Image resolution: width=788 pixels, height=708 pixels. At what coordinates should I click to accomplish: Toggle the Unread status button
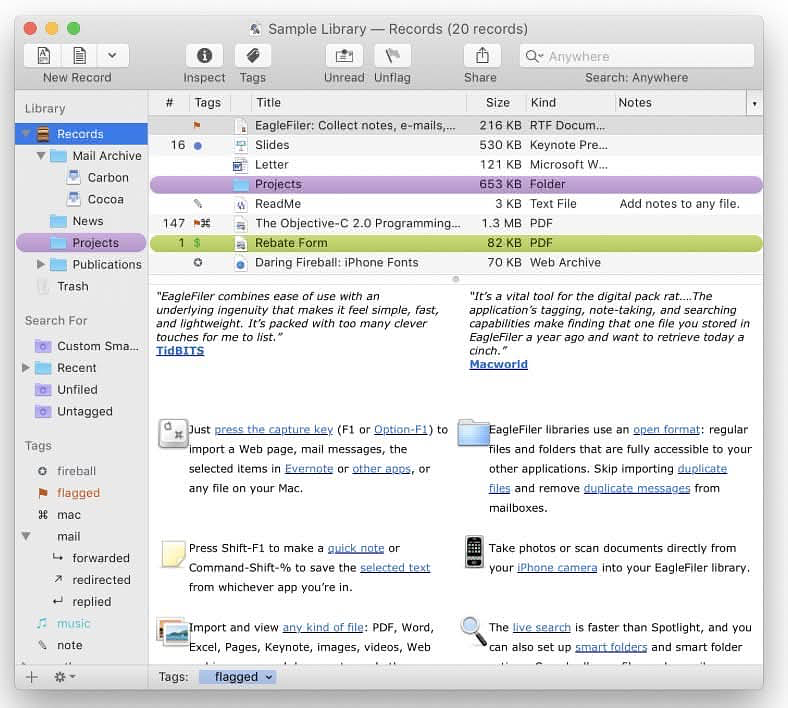tap(344, 56)
